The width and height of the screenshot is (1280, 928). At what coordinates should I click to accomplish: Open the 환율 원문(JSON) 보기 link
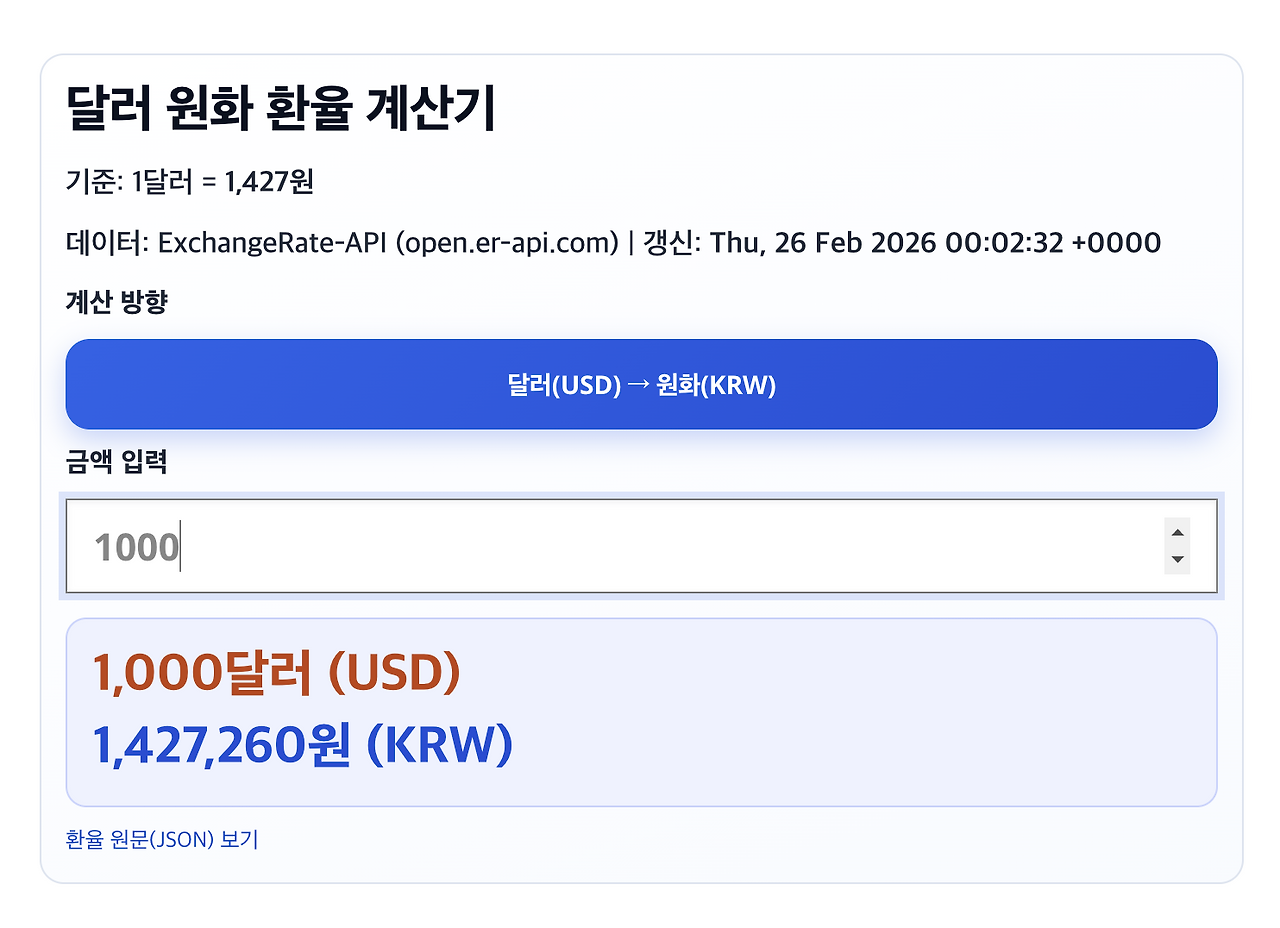pyautogui.click(x=160, y=839)
